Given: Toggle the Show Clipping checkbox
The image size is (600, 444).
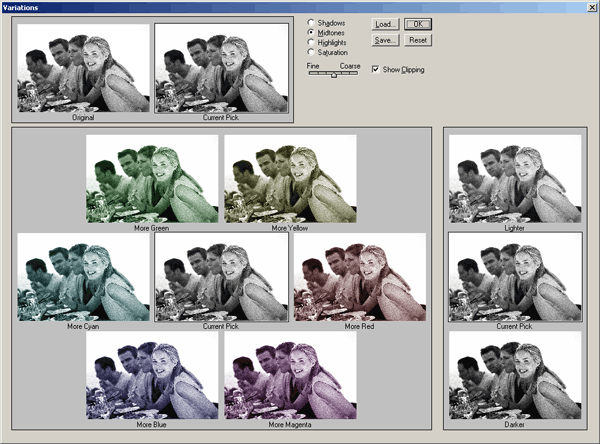Looking at the screenshot, I should 375,70.
